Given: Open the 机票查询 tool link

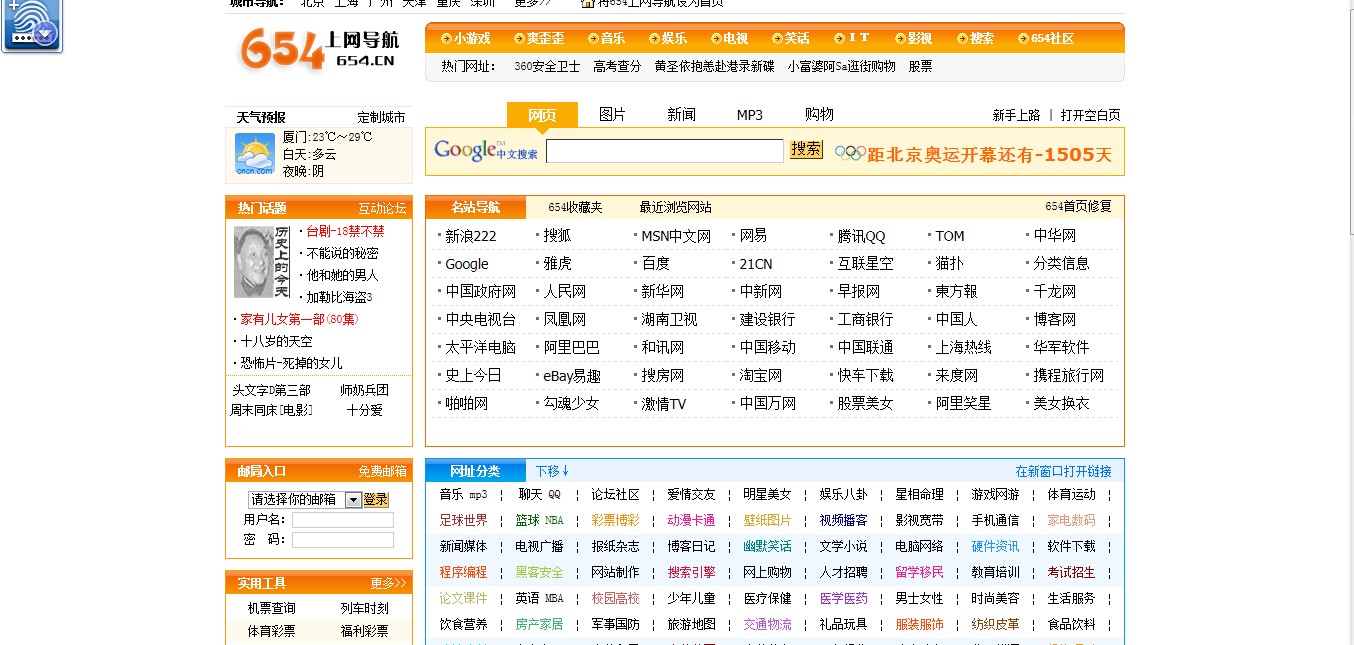Looking at the screenshot, I should pyautogui.click(x=272, y=608).
